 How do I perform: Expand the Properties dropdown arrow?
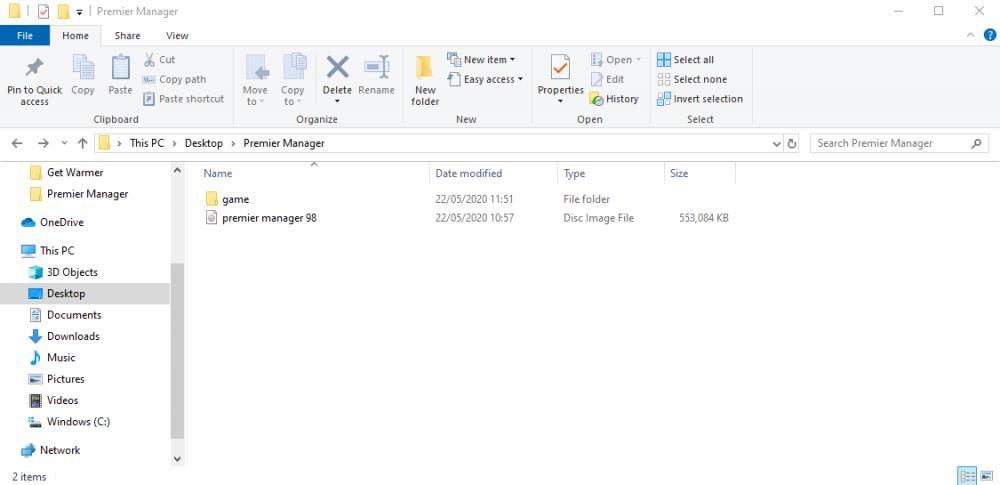click(561, 101)
